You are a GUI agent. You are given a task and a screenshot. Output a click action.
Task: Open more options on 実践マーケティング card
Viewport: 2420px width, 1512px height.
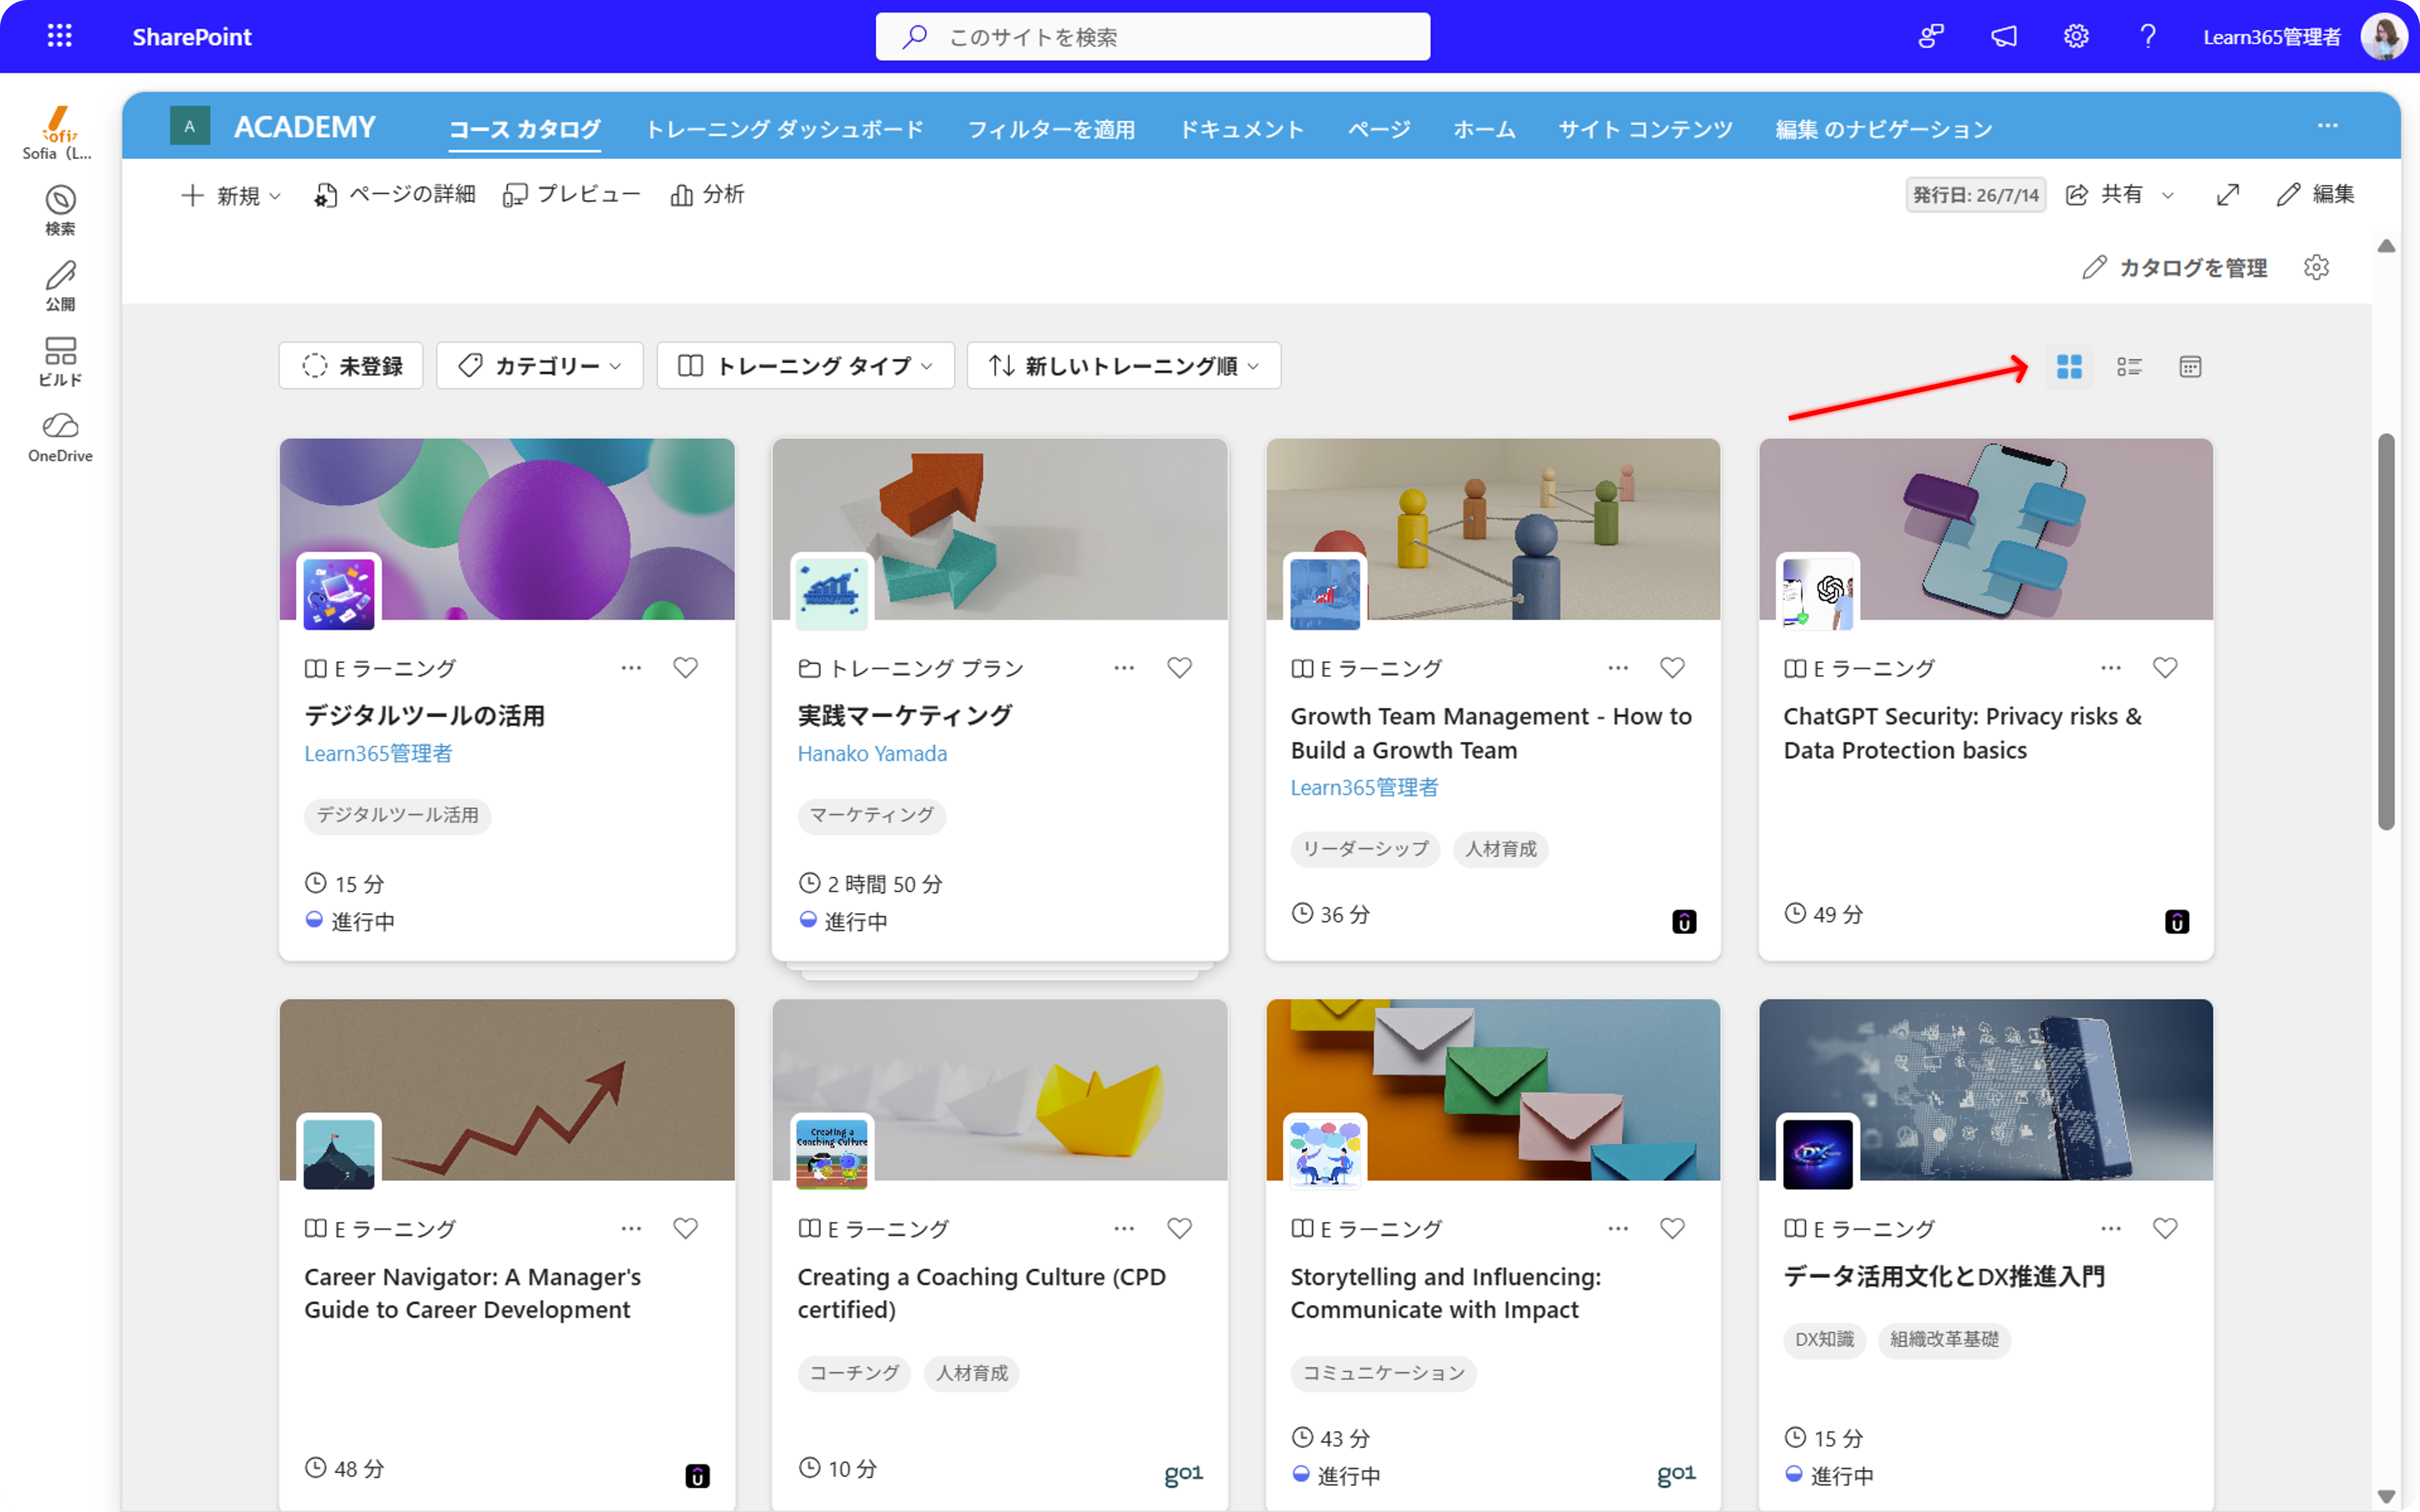(x=1124, y=668)
